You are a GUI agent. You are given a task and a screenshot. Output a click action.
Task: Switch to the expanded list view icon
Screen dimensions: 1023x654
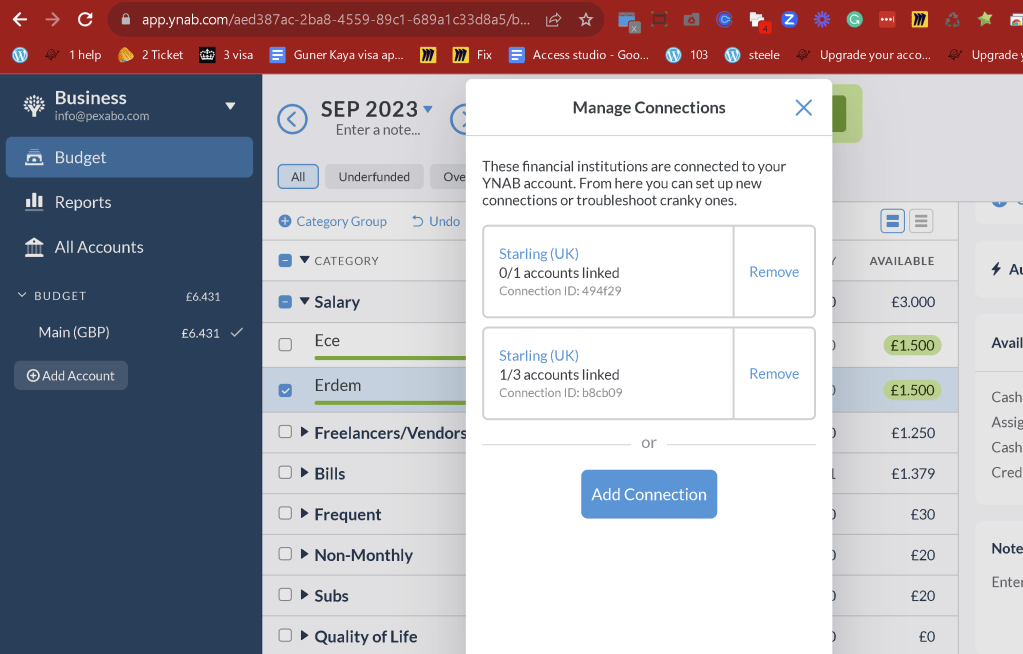(x=892, y=221)
